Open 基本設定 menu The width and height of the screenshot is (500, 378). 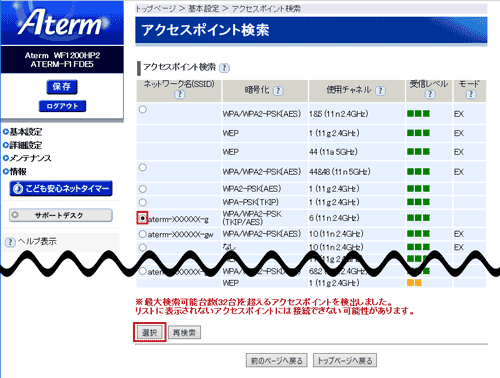coord(26,132)
